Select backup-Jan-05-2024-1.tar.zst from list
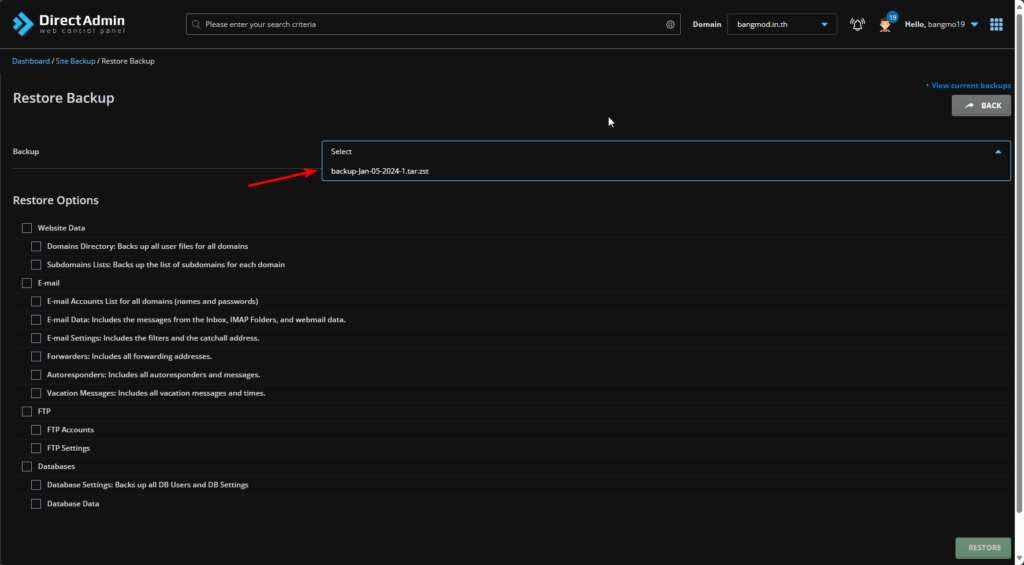The image size is (1024, 565). 380,171
